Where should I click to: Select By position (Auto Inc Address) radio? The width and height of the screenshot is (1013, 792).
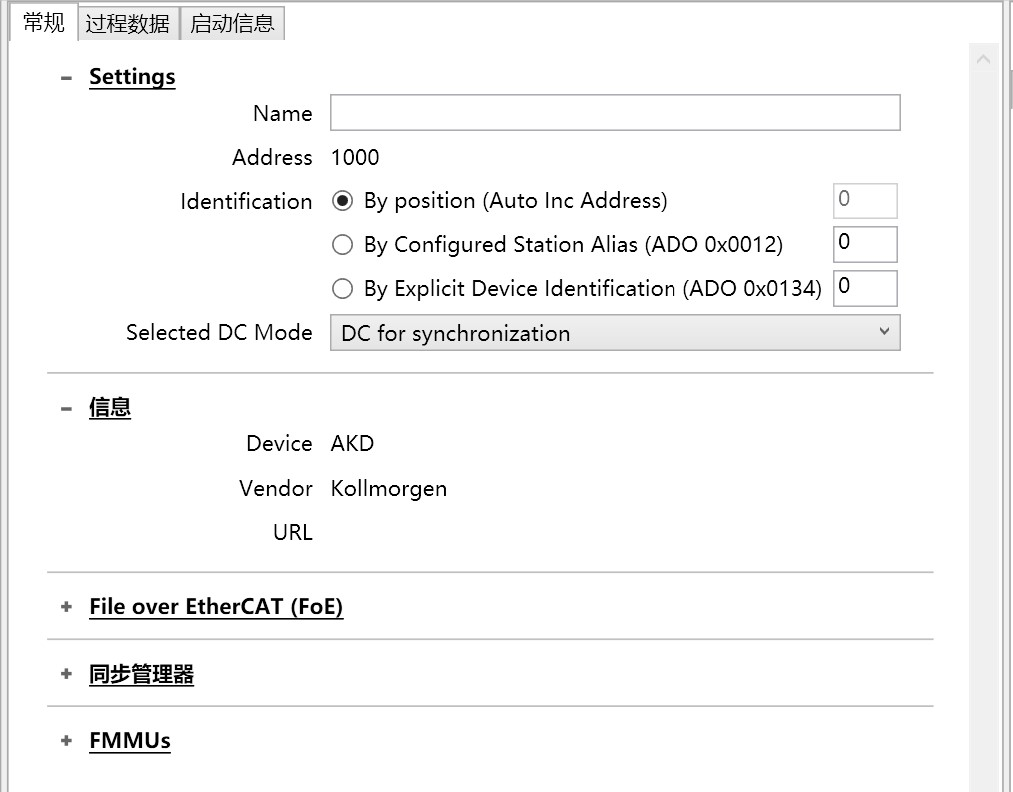(x=343, y=201)
